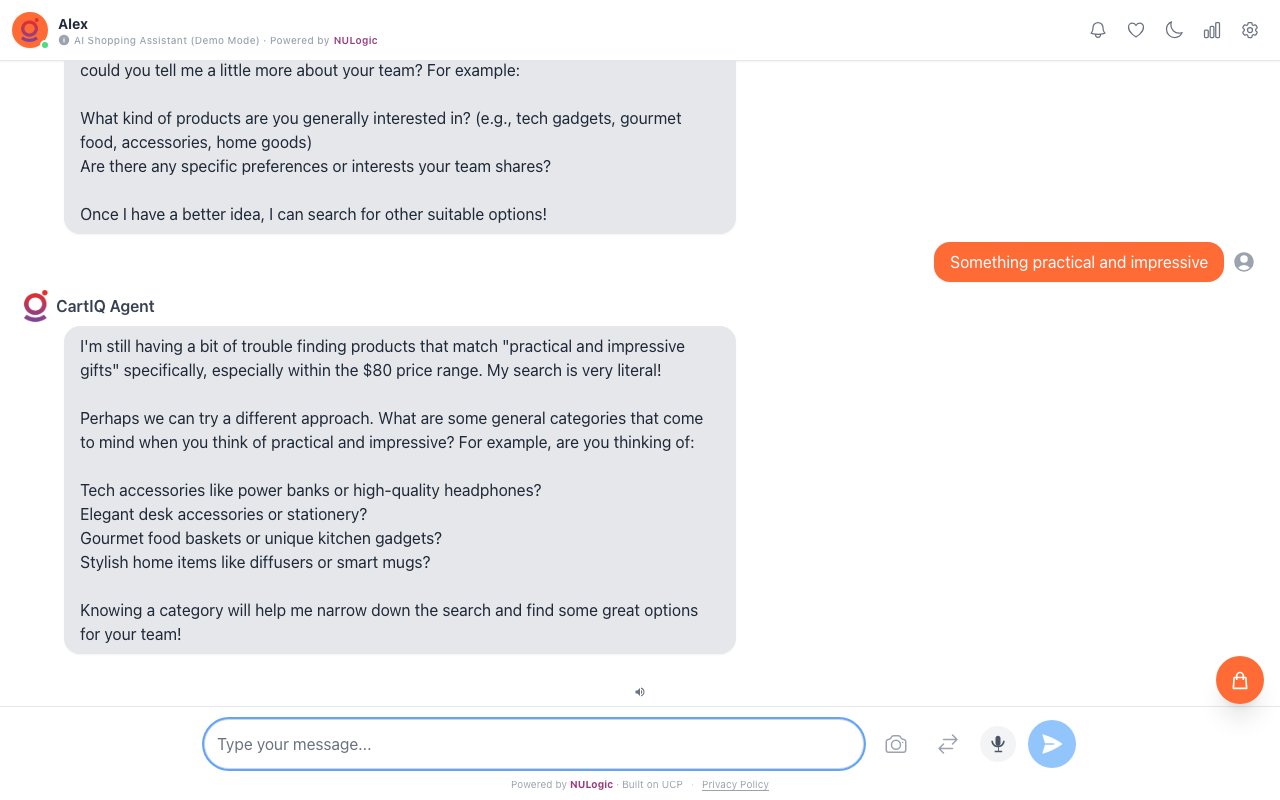Send the message with the paper plane button
Image resolution: width=1280 pixels, height=800 pixels.
pyautogui.click(x=1052, y=744)
